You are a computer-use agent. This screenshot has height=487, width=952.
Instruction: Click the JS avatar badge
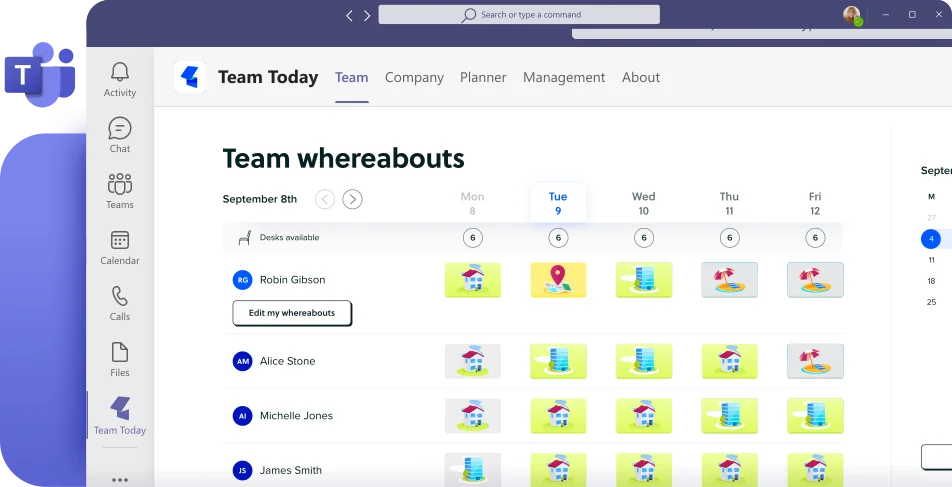tap(242, 471)
